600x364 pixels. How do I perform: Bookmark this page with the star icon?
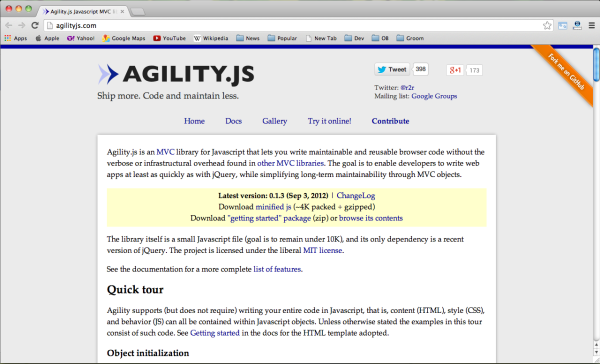pyautogui.click(x=547, y=26)
